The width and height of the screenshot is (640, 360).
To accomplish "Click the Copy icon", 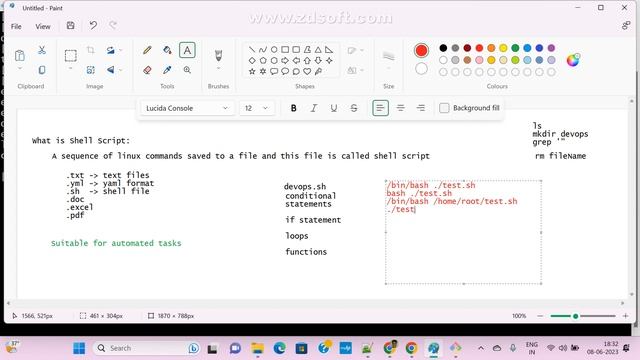I will tap(42, 70).
